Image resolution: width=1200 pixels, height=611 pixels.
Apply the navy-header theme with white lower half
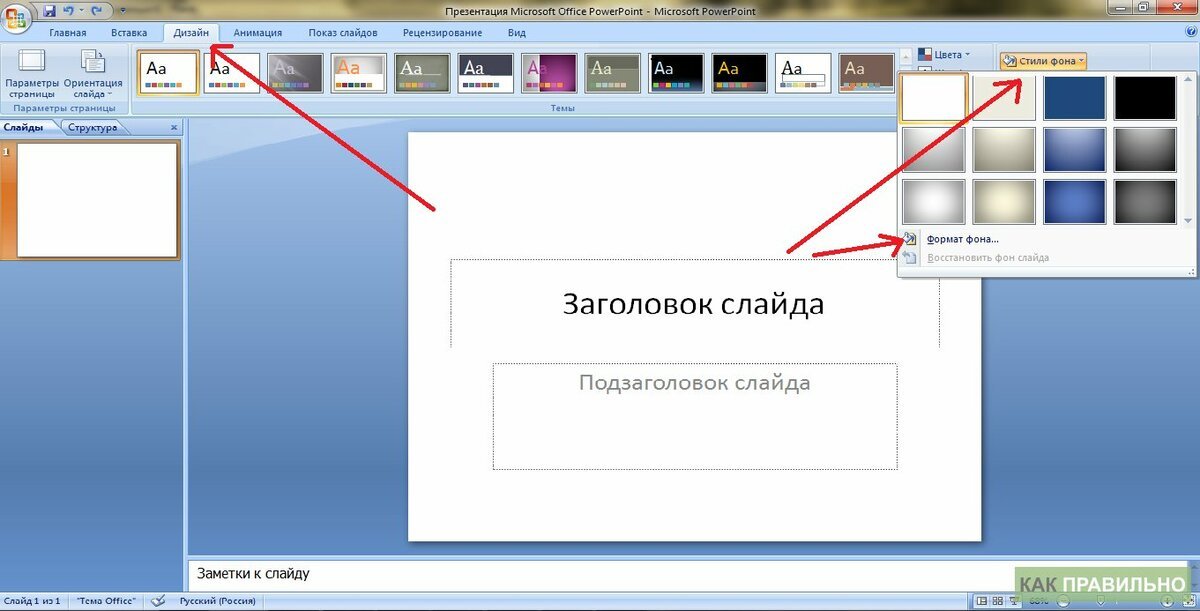point(486,73)
